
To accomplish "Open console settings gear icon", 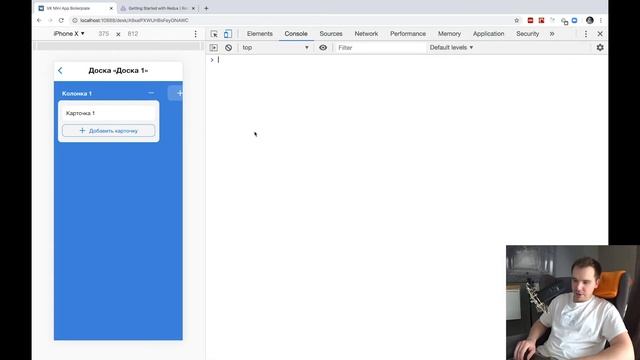I will 600,47.
